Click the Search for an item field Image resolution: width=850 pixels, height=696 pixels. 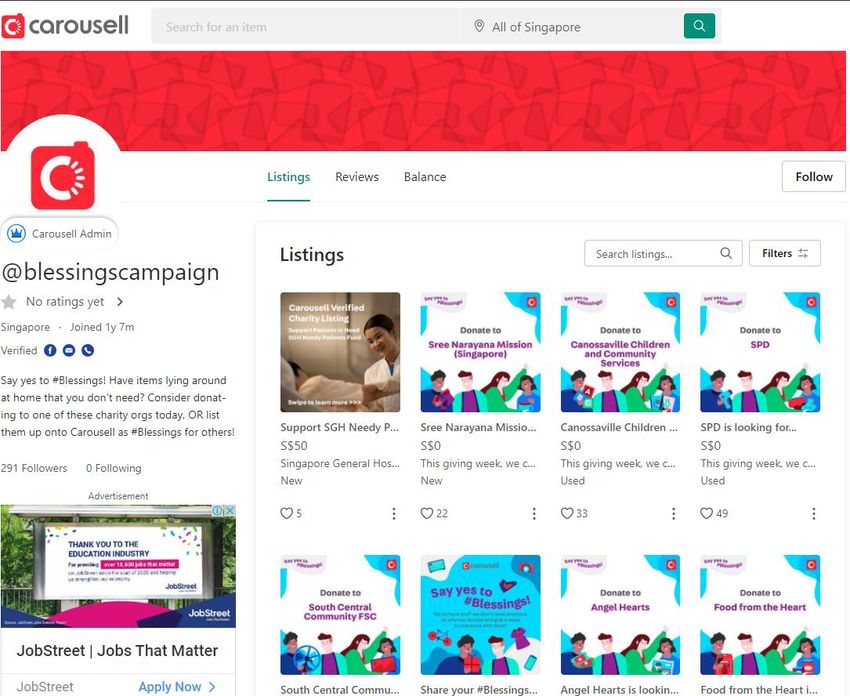305,26
